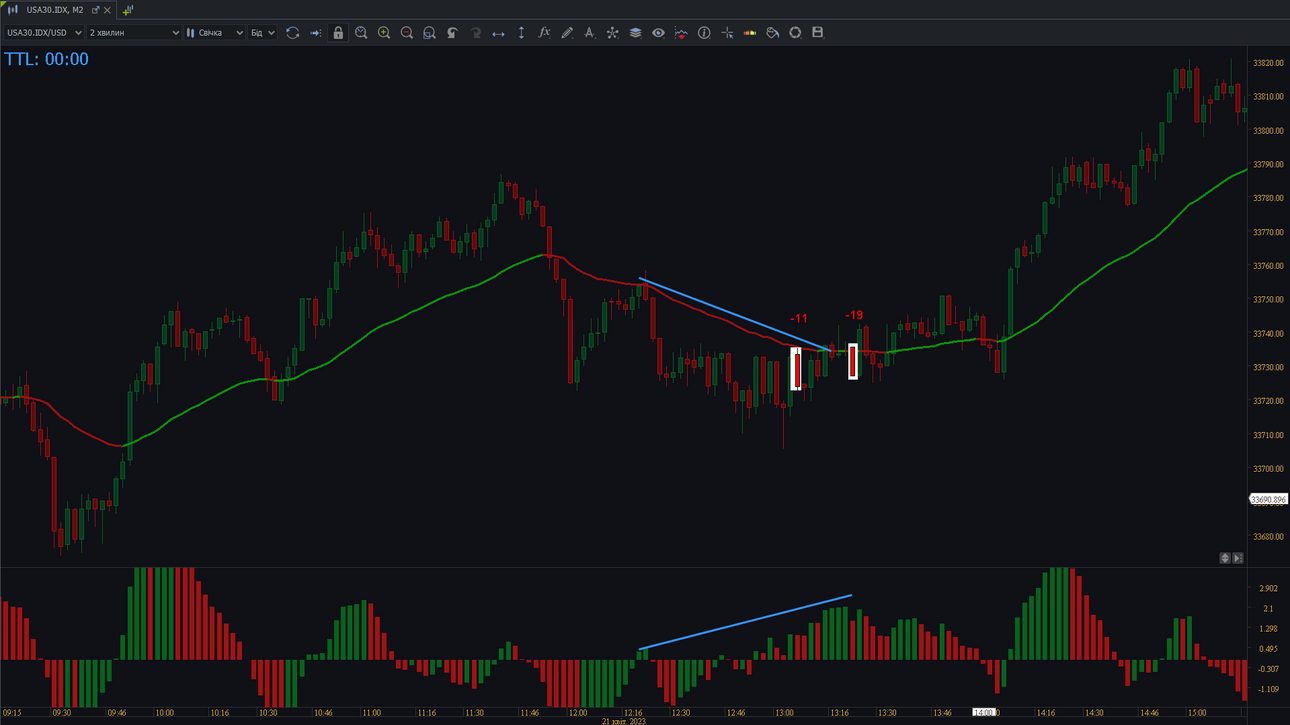Open the USA30.IDX/USD instrument dropdown
The width and height of the screenshot is (1290, 725).
(44, 33)
